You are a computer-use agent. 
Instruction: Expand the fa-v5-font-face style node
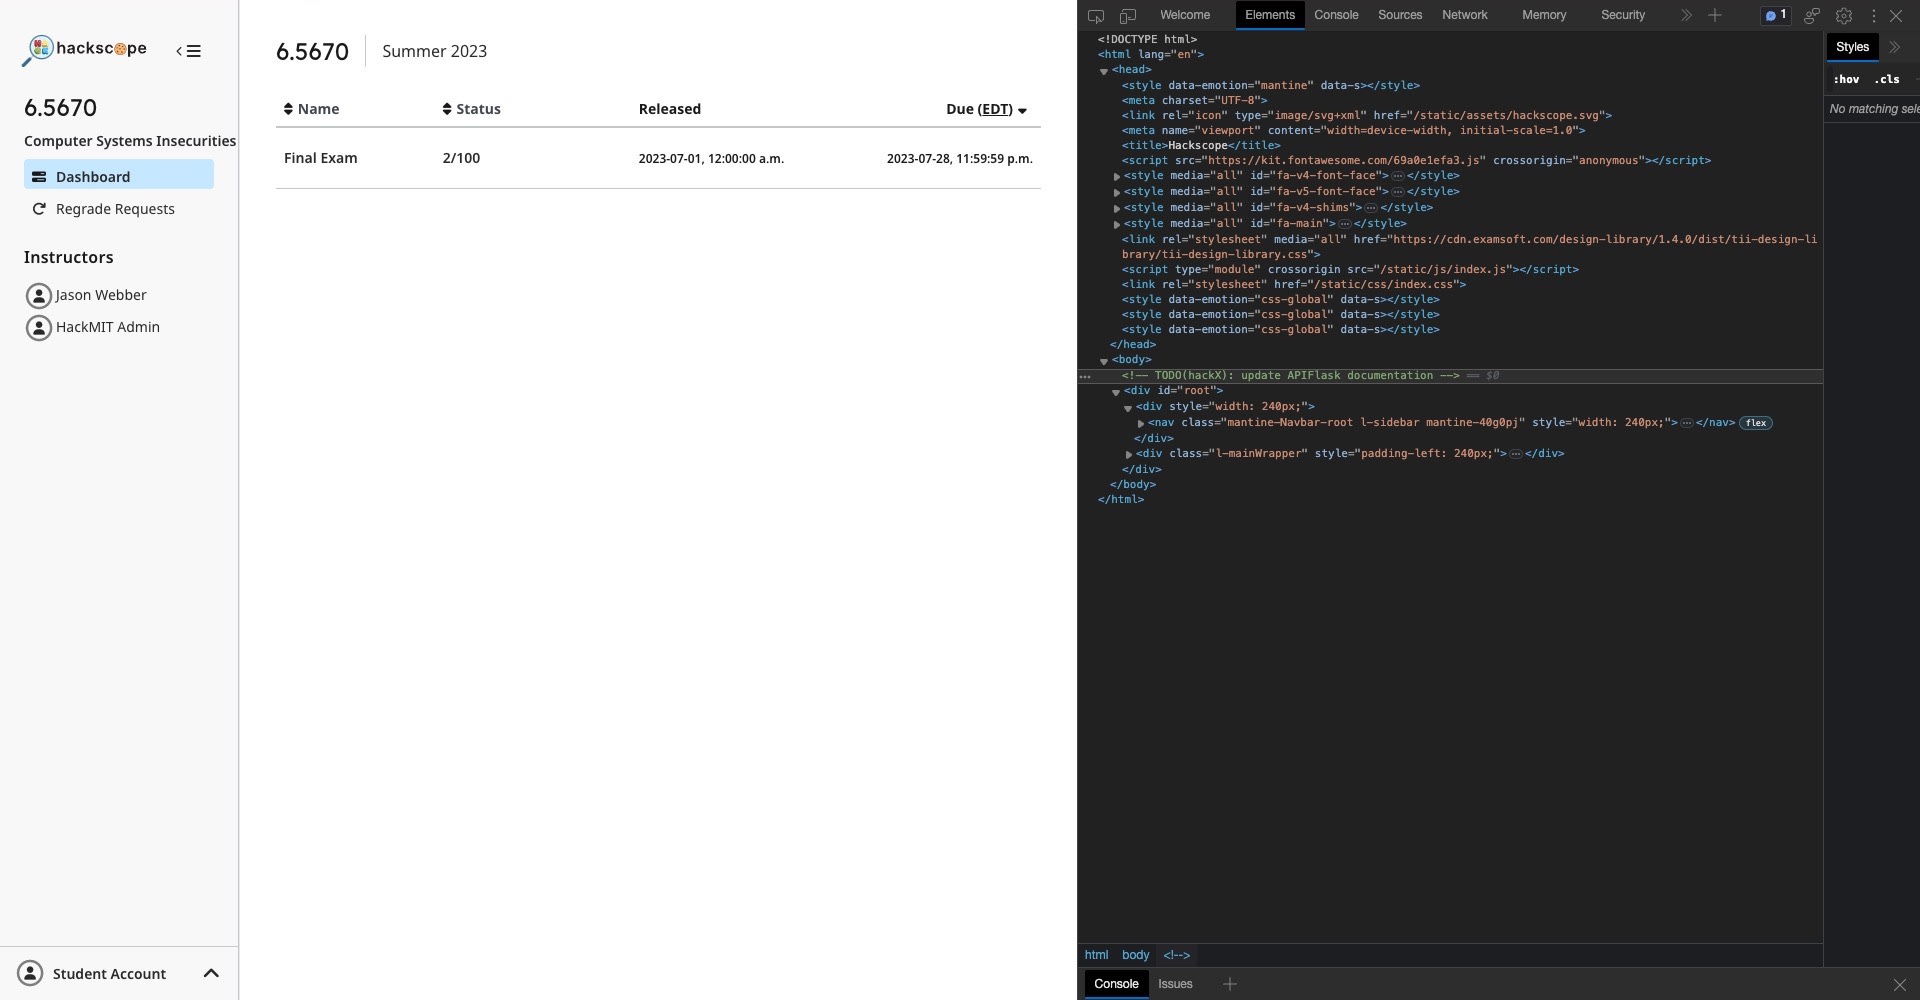pyautogui.click(x=1117, y=192)
